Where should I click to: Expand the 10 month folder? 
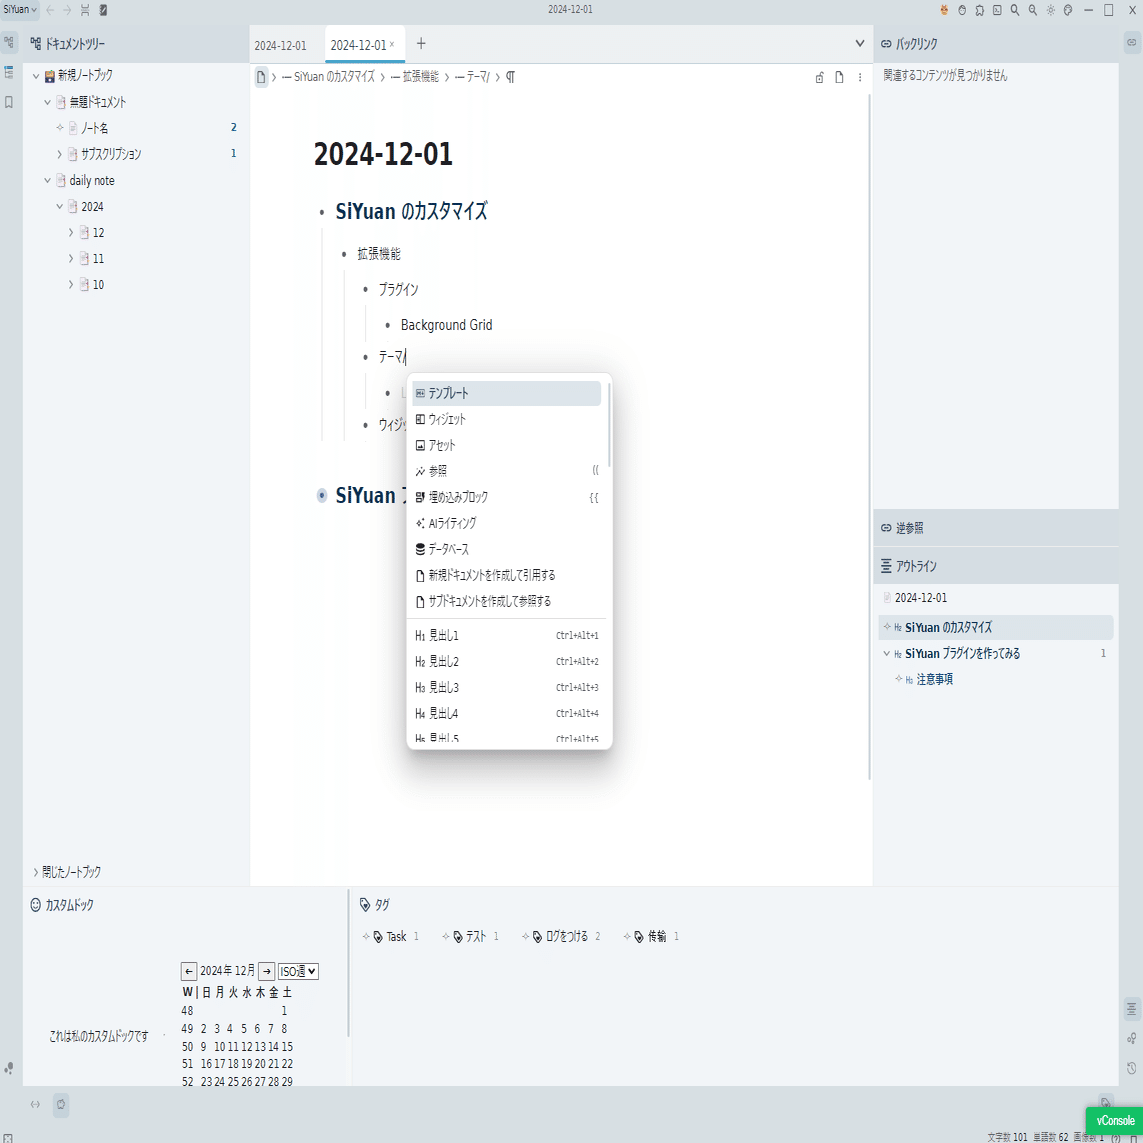point(71,284)
